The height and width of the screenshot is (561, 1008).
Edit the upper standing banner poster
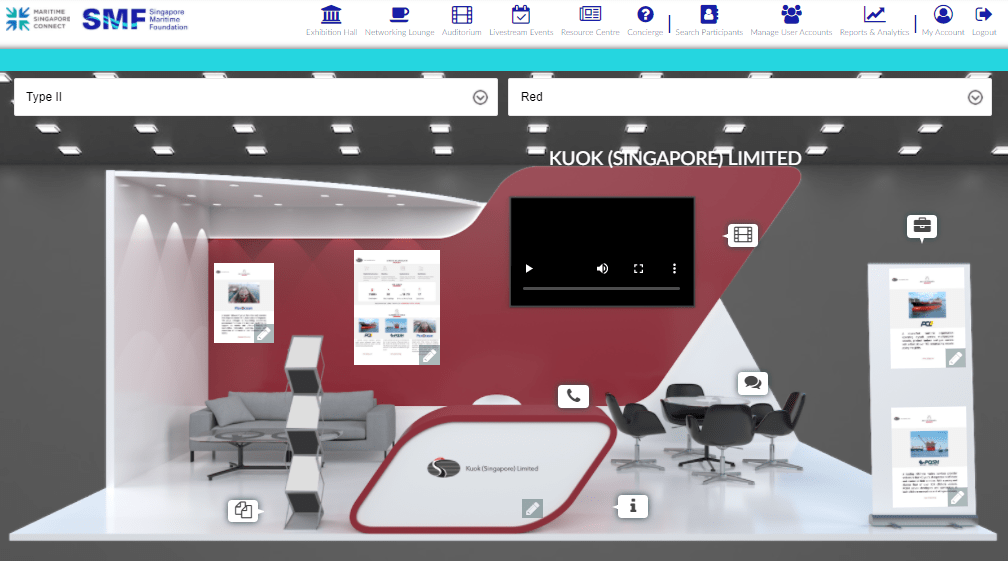point(955,358)
